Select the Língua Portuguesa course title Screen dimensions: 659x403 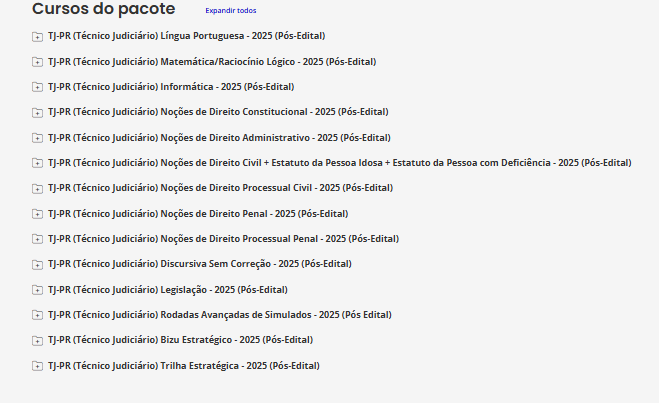(187, 36)
